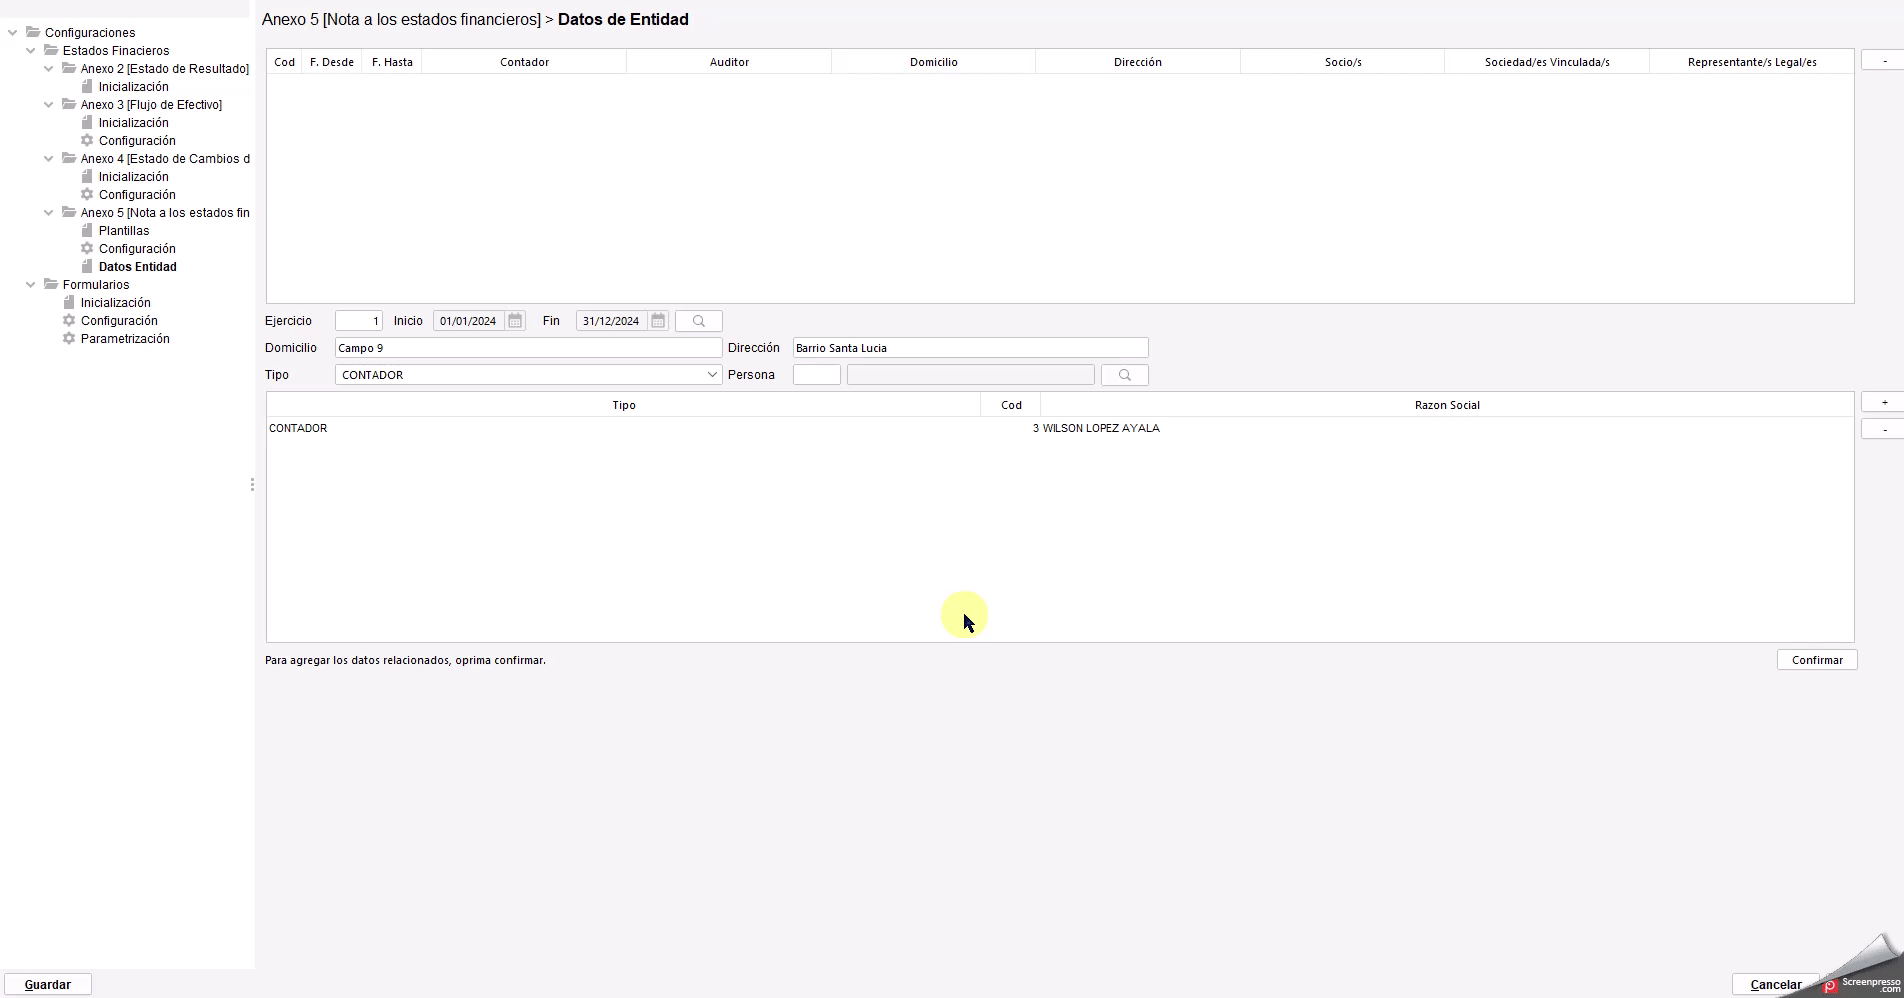1904x998 pixels.
Task: Click the plus button beside the Tipo table
Action: tap(1884, 403)
